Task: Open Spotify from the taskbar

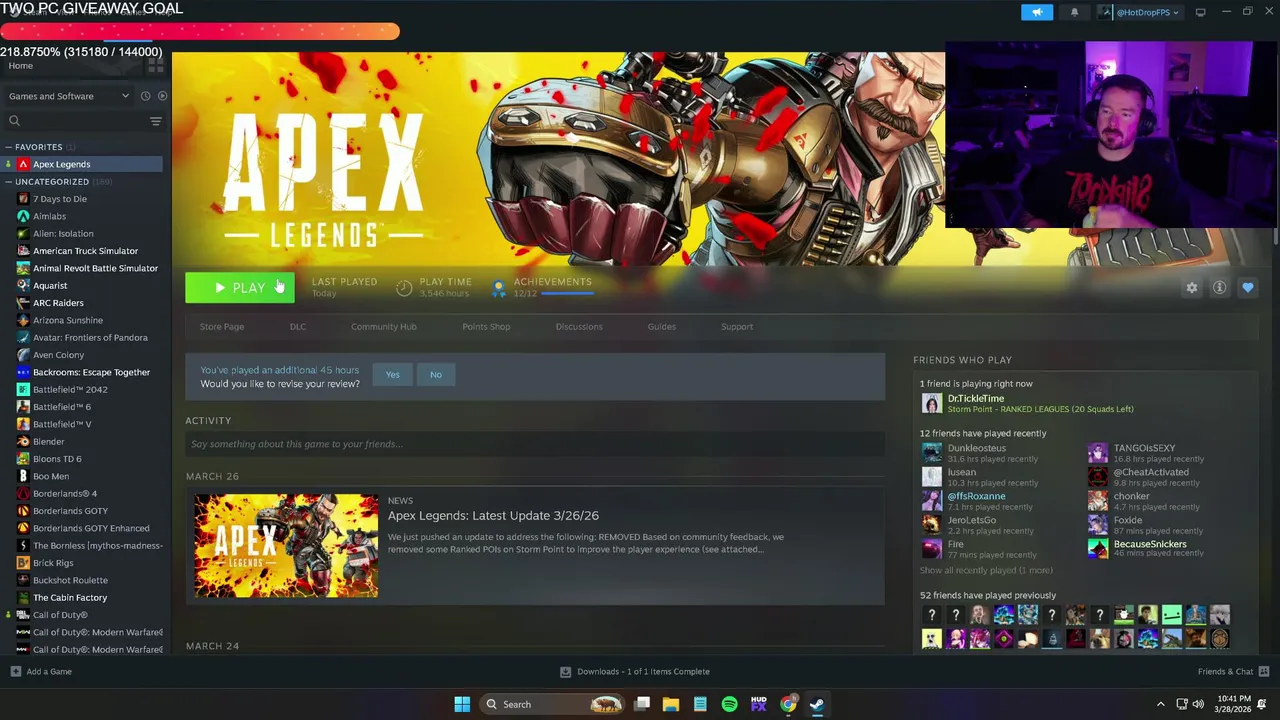Action: pos(729,704)
